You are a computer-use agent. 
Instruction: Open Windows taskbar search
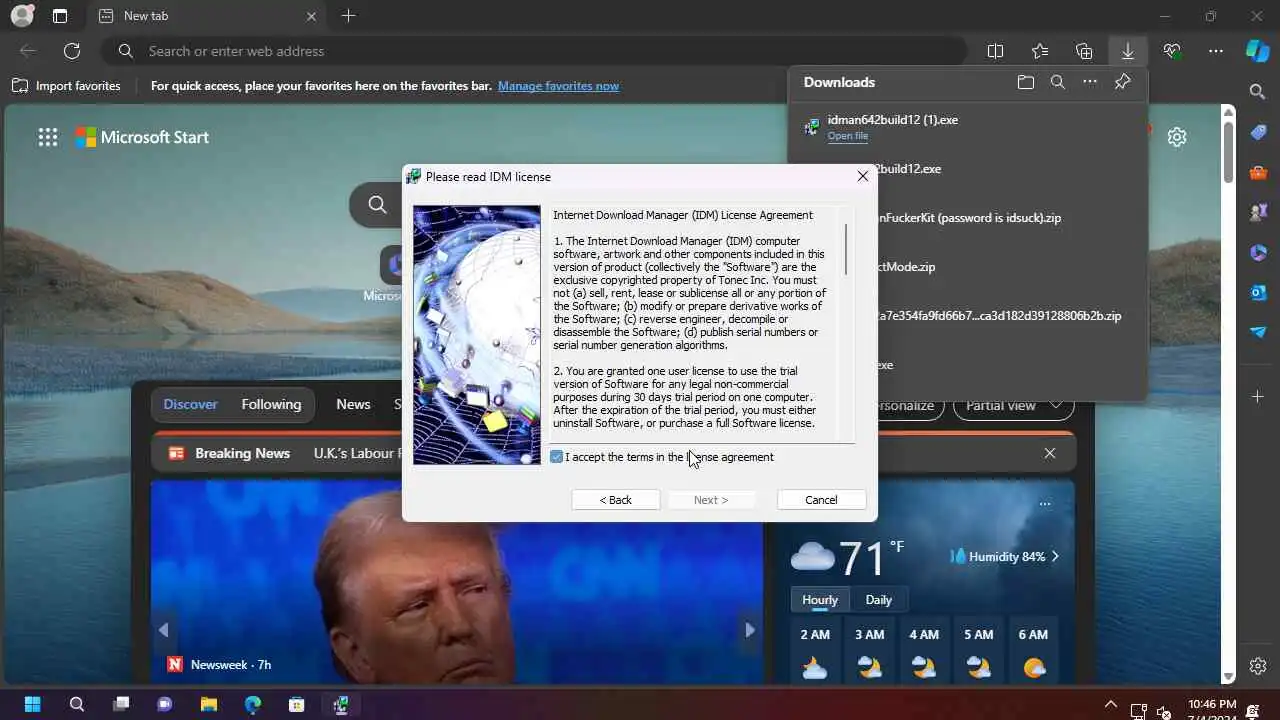coord(77,705)
